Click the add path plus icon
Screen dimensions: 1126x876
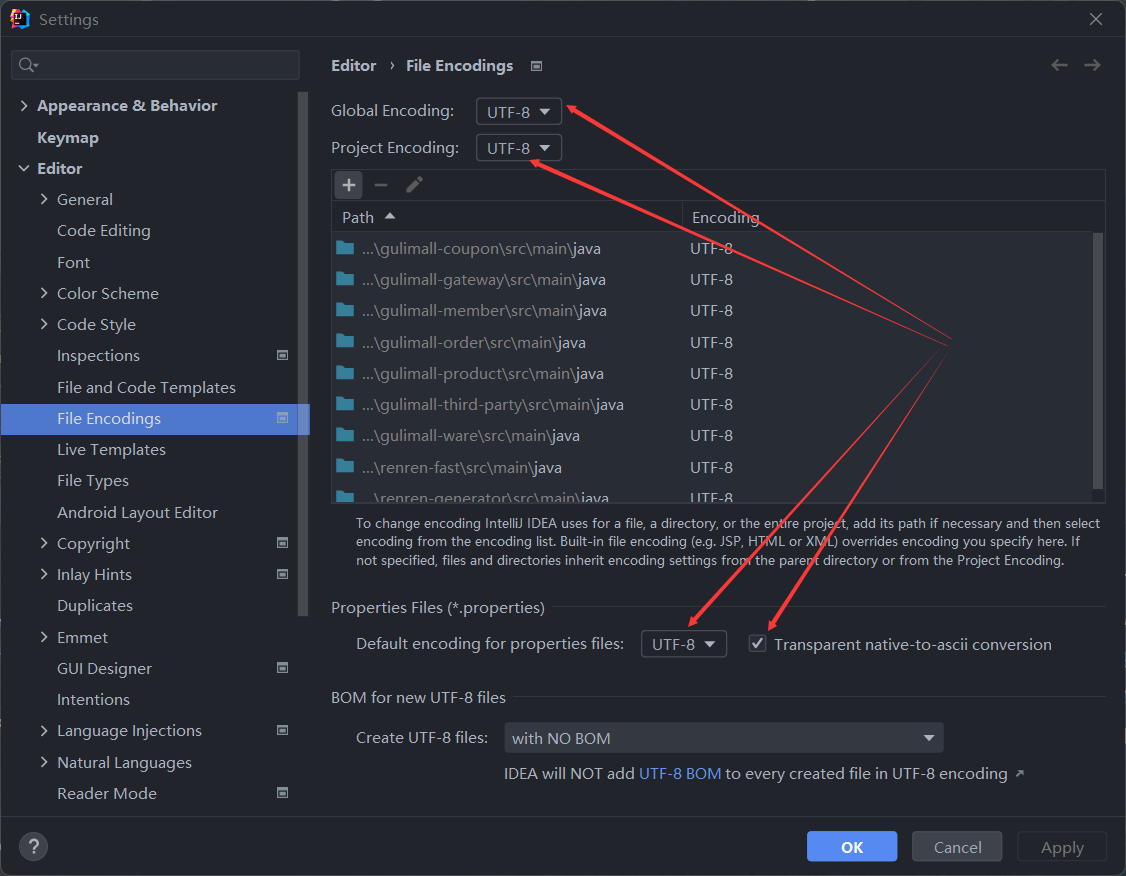coord(348,185)
